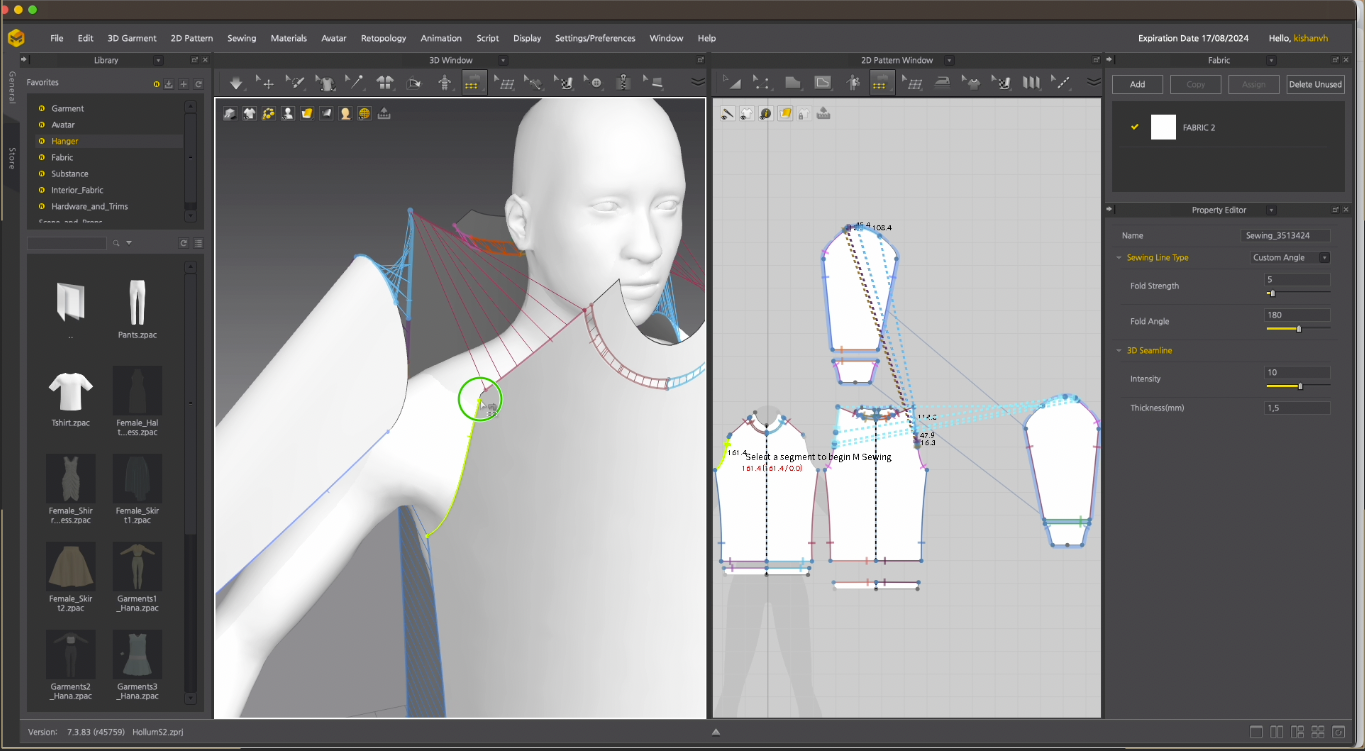Activate the active segment sewing tool in 2D toolbar
The height and width of the screenshot is (751, 1365).
(x=881, y=83)
